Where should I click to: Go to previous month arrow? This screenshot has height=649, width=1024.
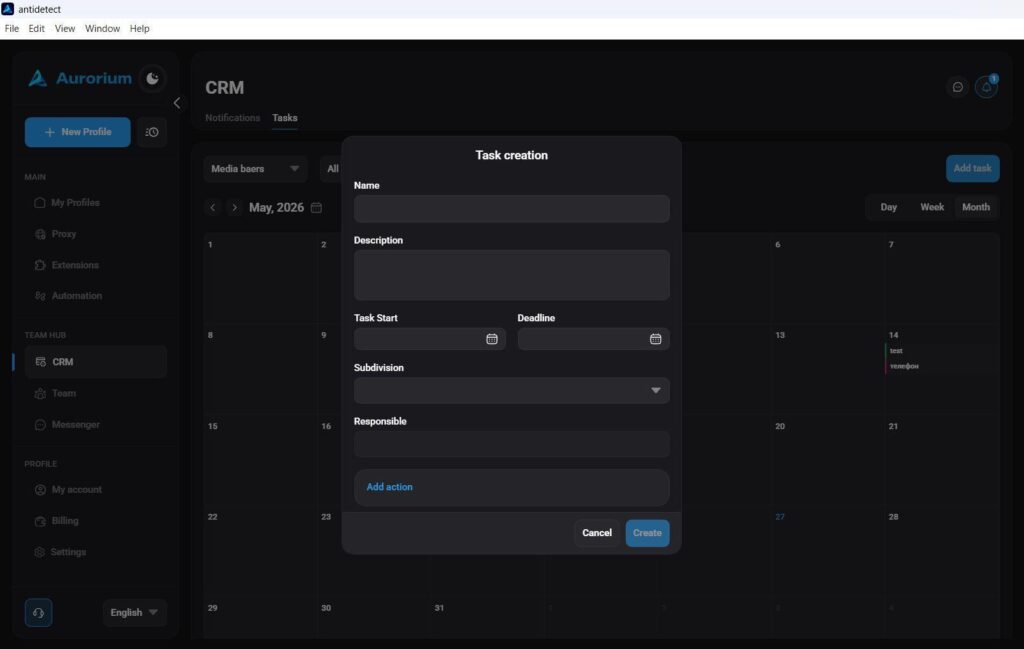(212, 208)
